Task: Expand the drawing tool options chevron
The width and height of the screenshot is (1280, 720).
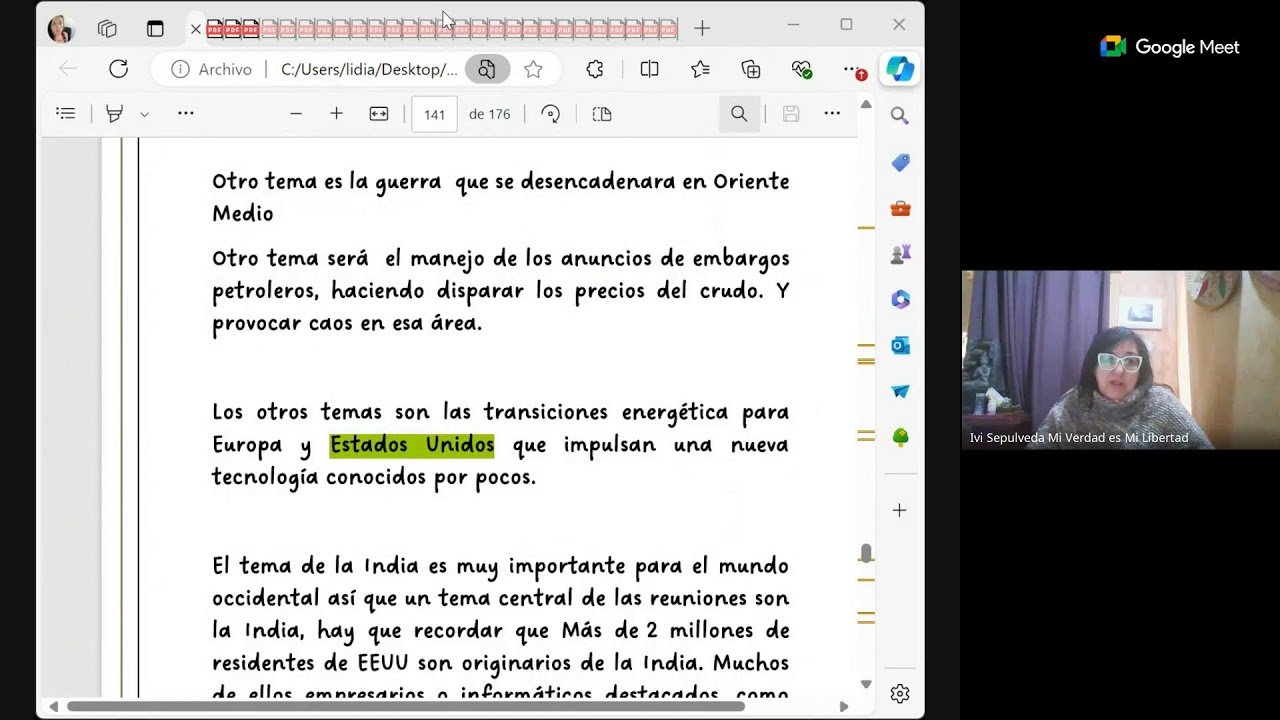Action: (144, 113)
